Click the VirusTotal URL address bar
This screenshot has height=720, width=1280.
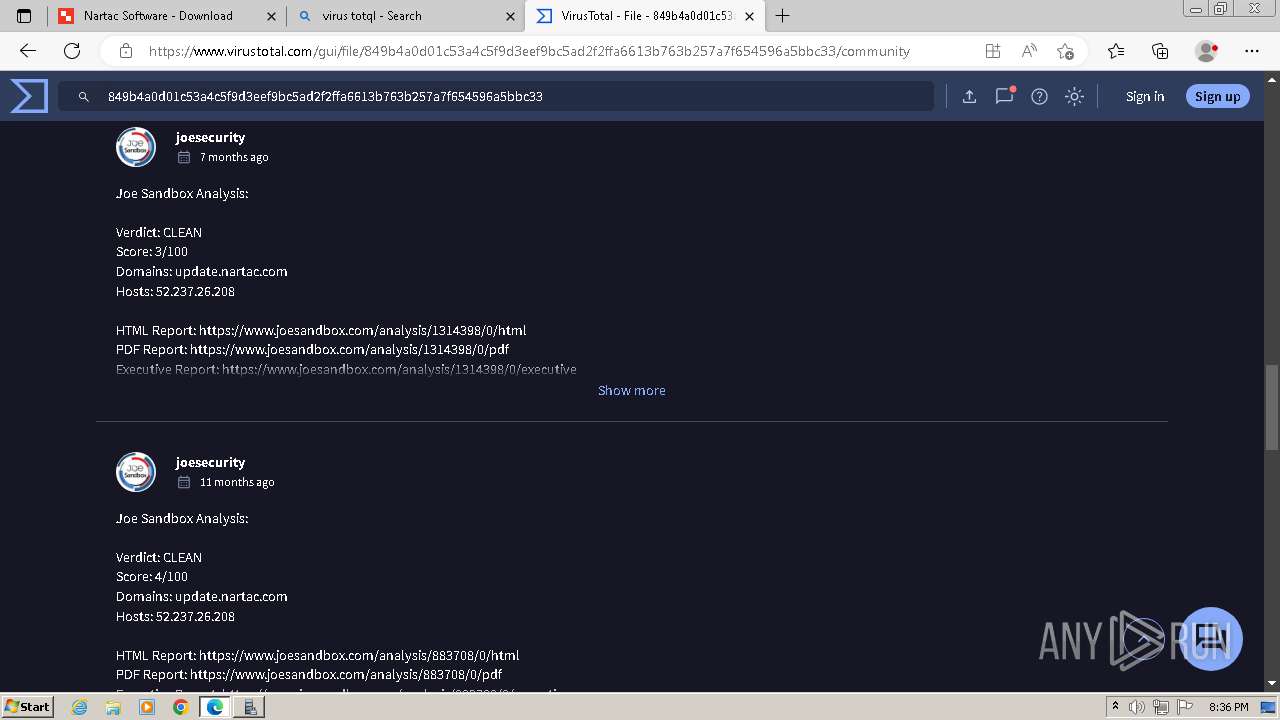coord(529,51)
